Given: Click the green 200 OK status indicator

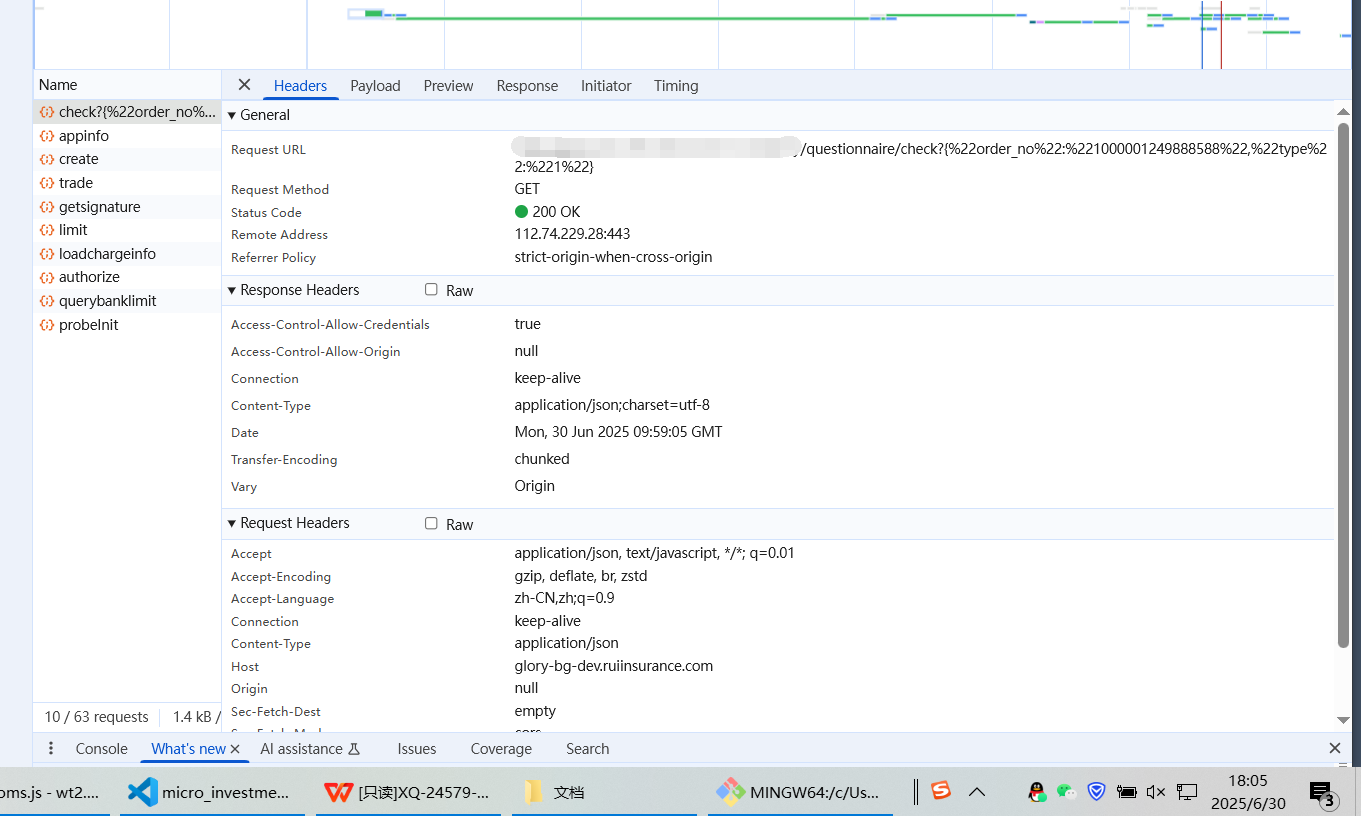Looking at the screenshot, I should 521,212.
